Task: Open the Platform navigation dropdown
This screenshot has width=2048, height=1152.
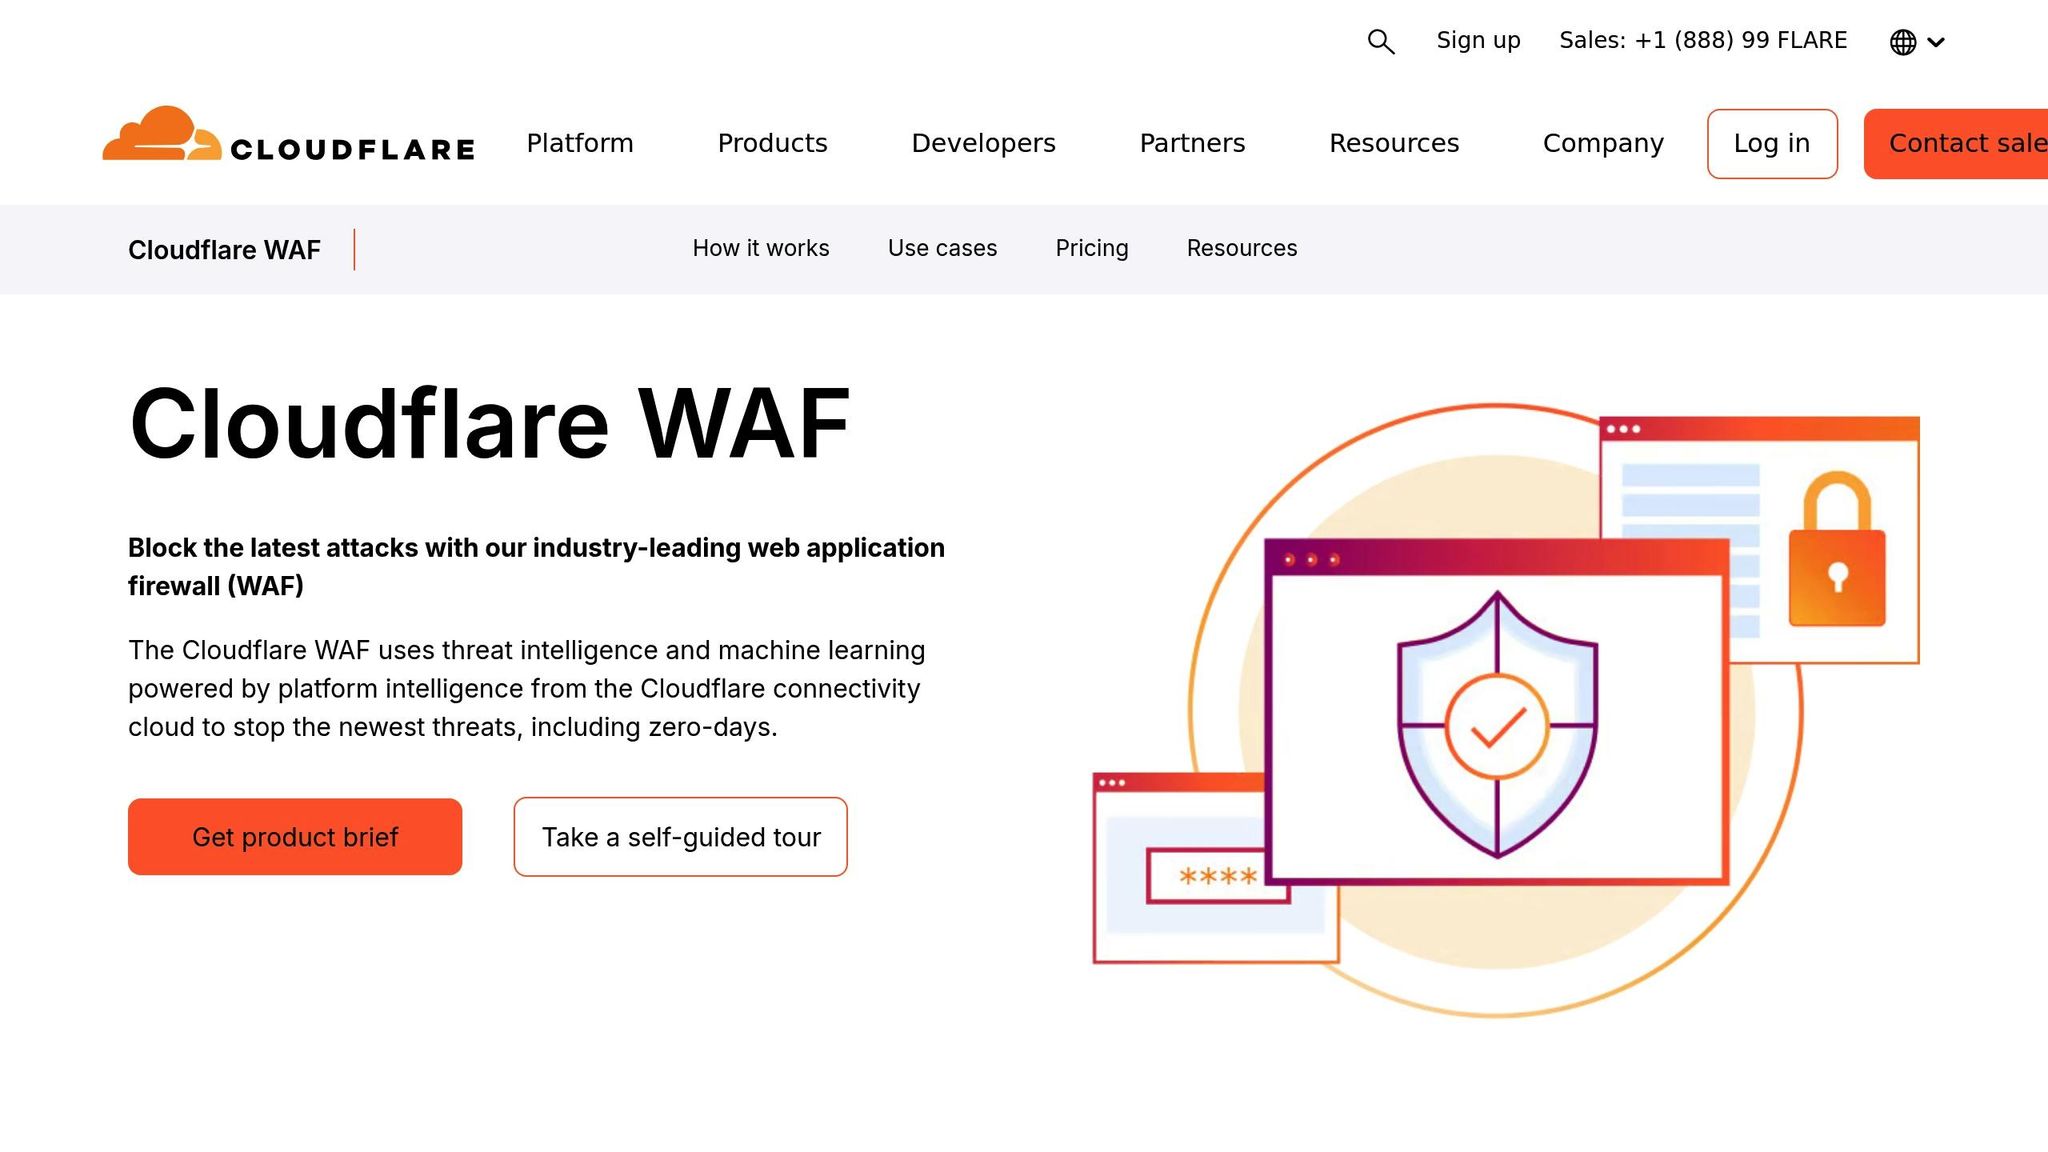Action: tap(580, 143)
